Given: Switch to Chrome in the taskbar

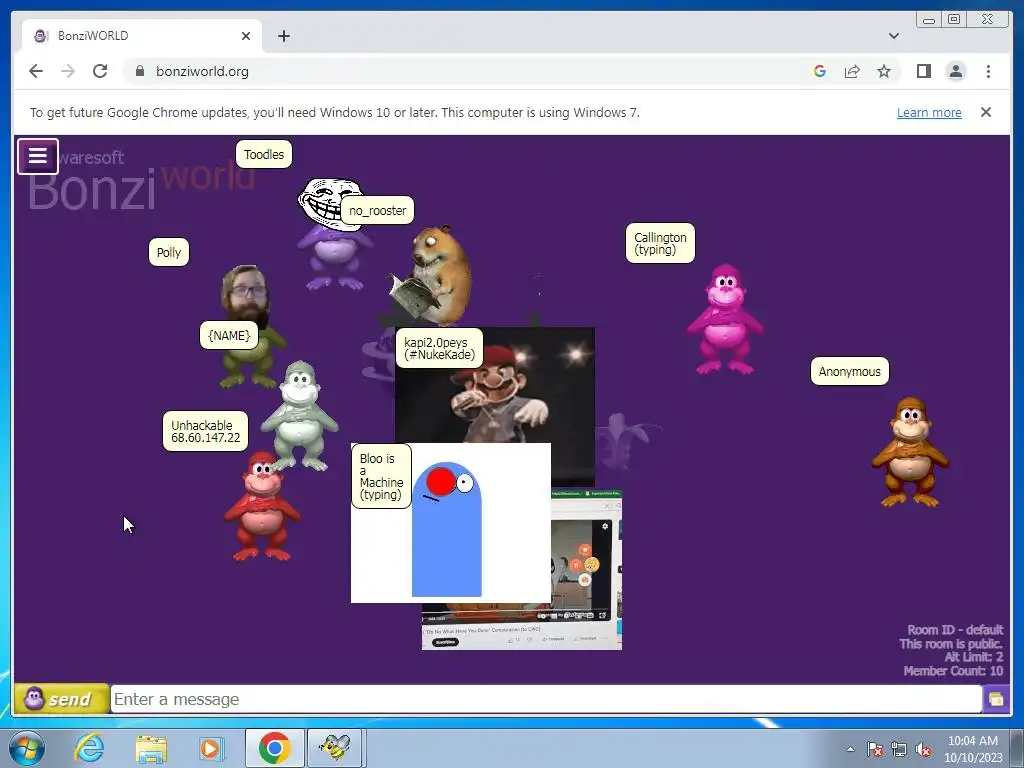Looking at the screenshot, I should 275,748.
